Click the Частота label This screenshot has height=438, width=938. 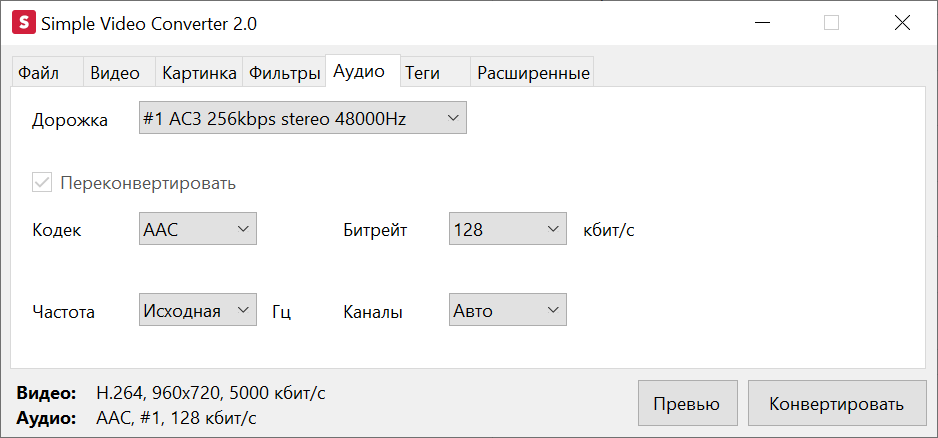(x=63, y=312)
